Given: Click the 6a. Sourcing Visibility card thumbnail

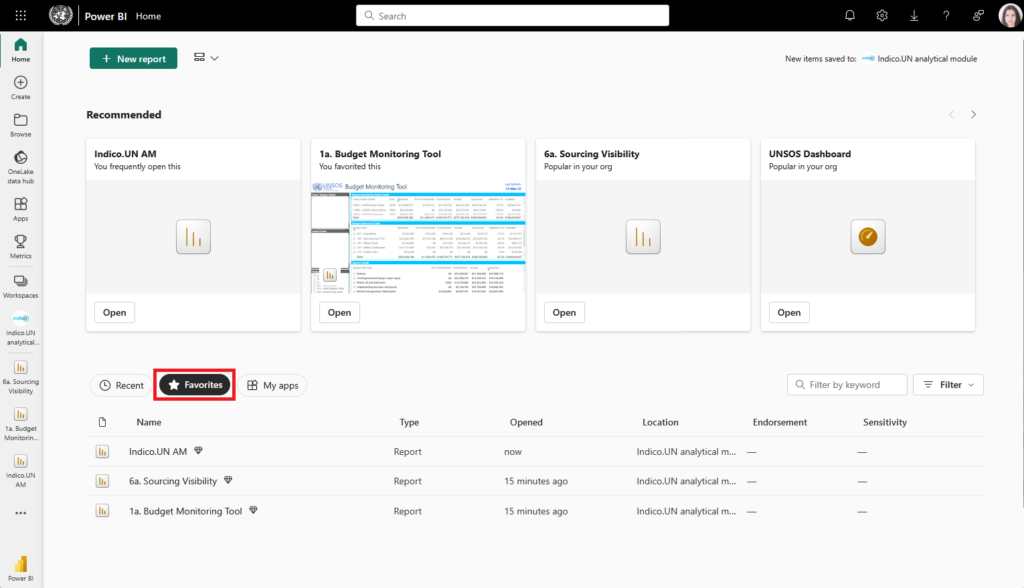Looking at the screenshot, I should pos(643,237).
